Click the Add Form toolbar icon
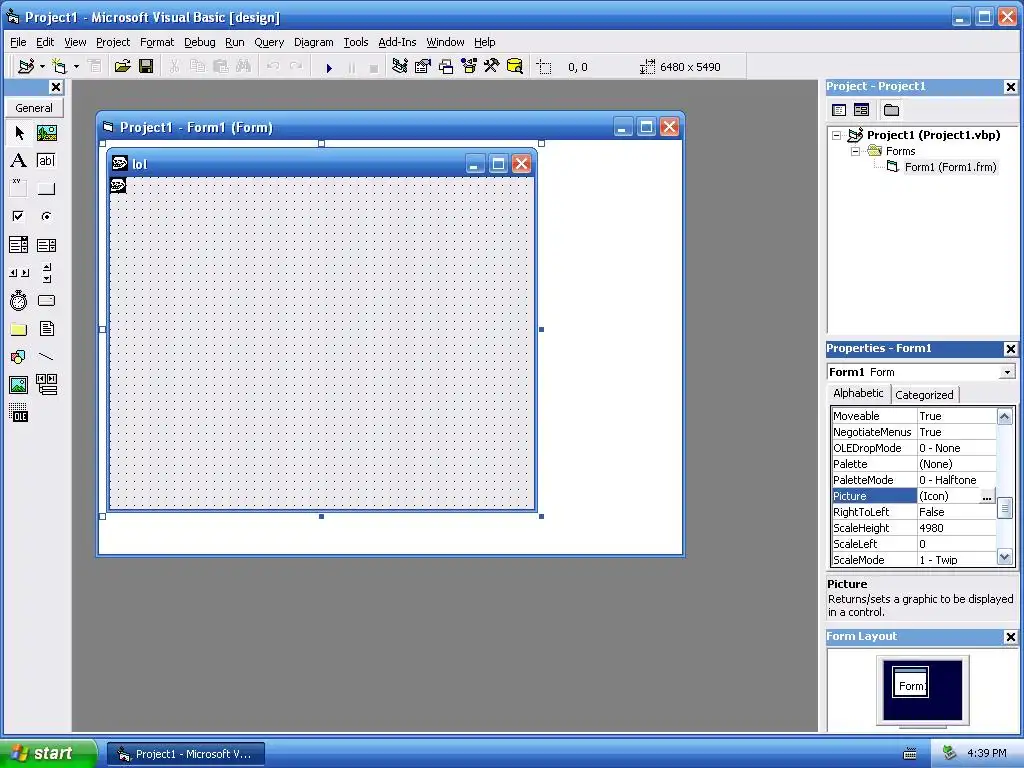 tap(59, 67)
